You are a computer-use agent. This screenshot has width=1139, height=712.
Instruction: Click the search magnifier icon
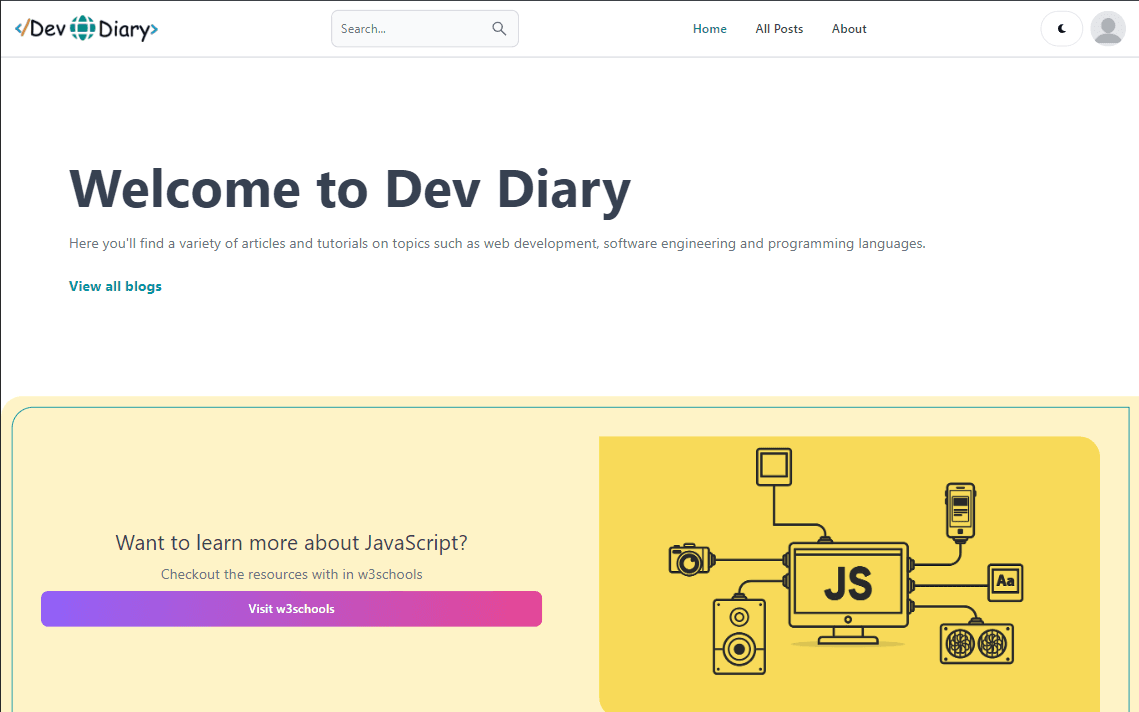point(498,28)
